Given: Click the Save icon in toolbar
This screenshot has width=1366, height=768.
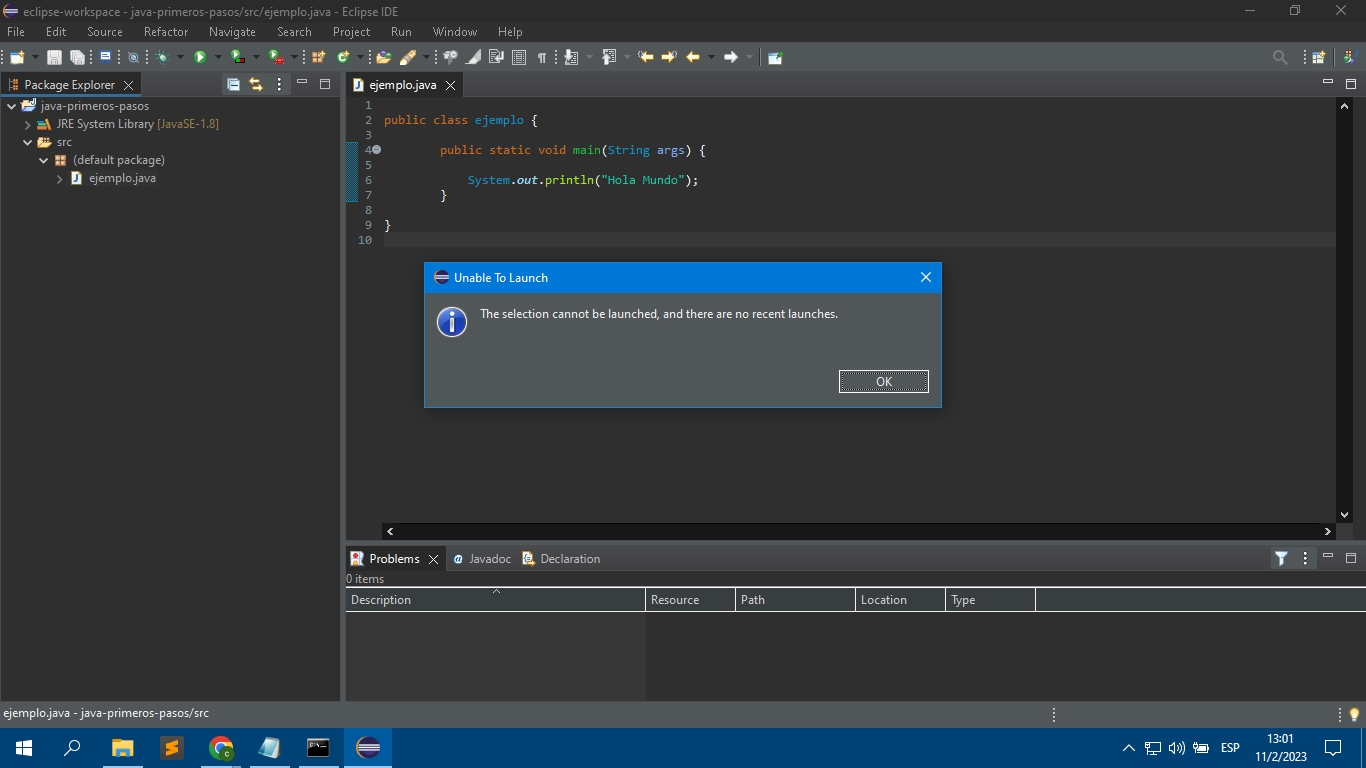Looking at the screenshot, I should 54,57.
